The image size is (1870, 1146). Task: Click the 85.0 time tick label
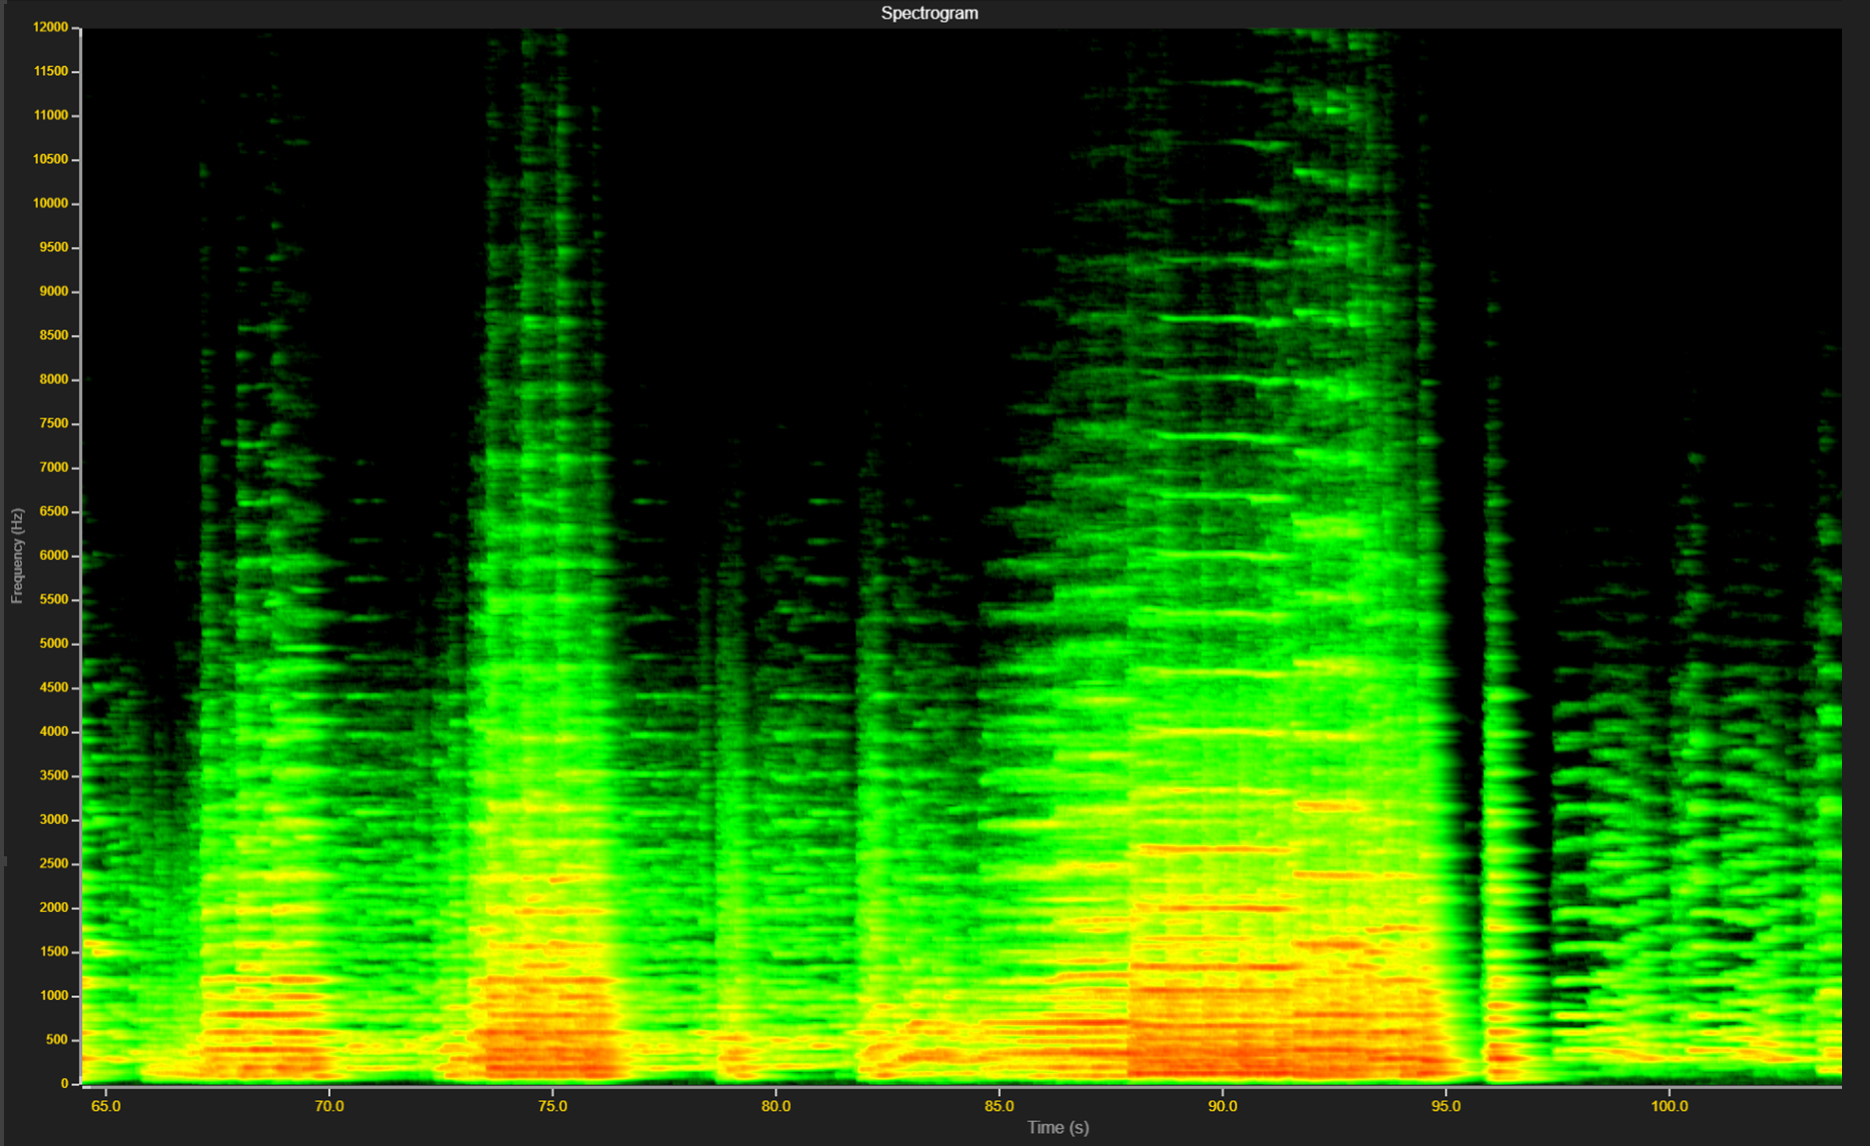tap(999, 1105)
